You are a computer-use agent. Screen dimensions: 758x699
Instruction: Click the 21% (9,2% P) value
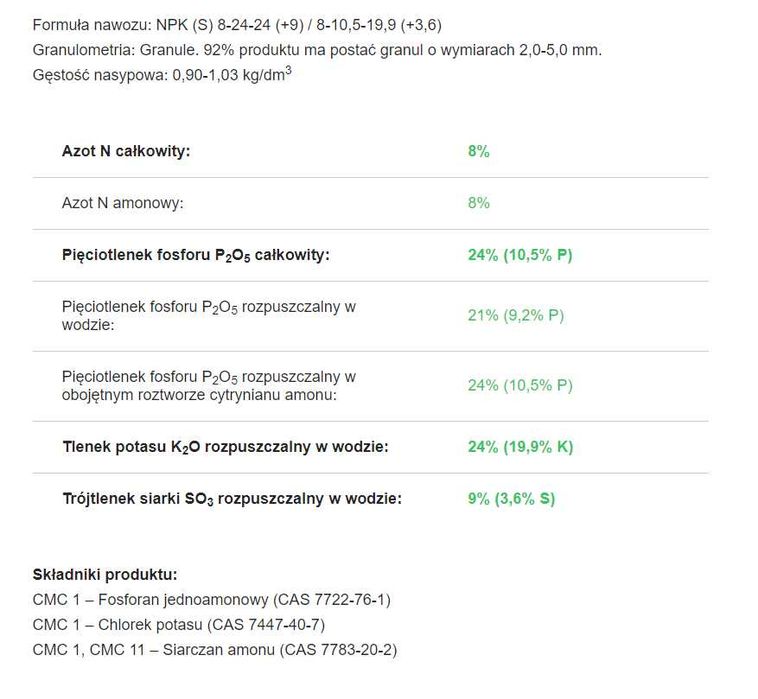pyautogui.click(x=516, y=315)
